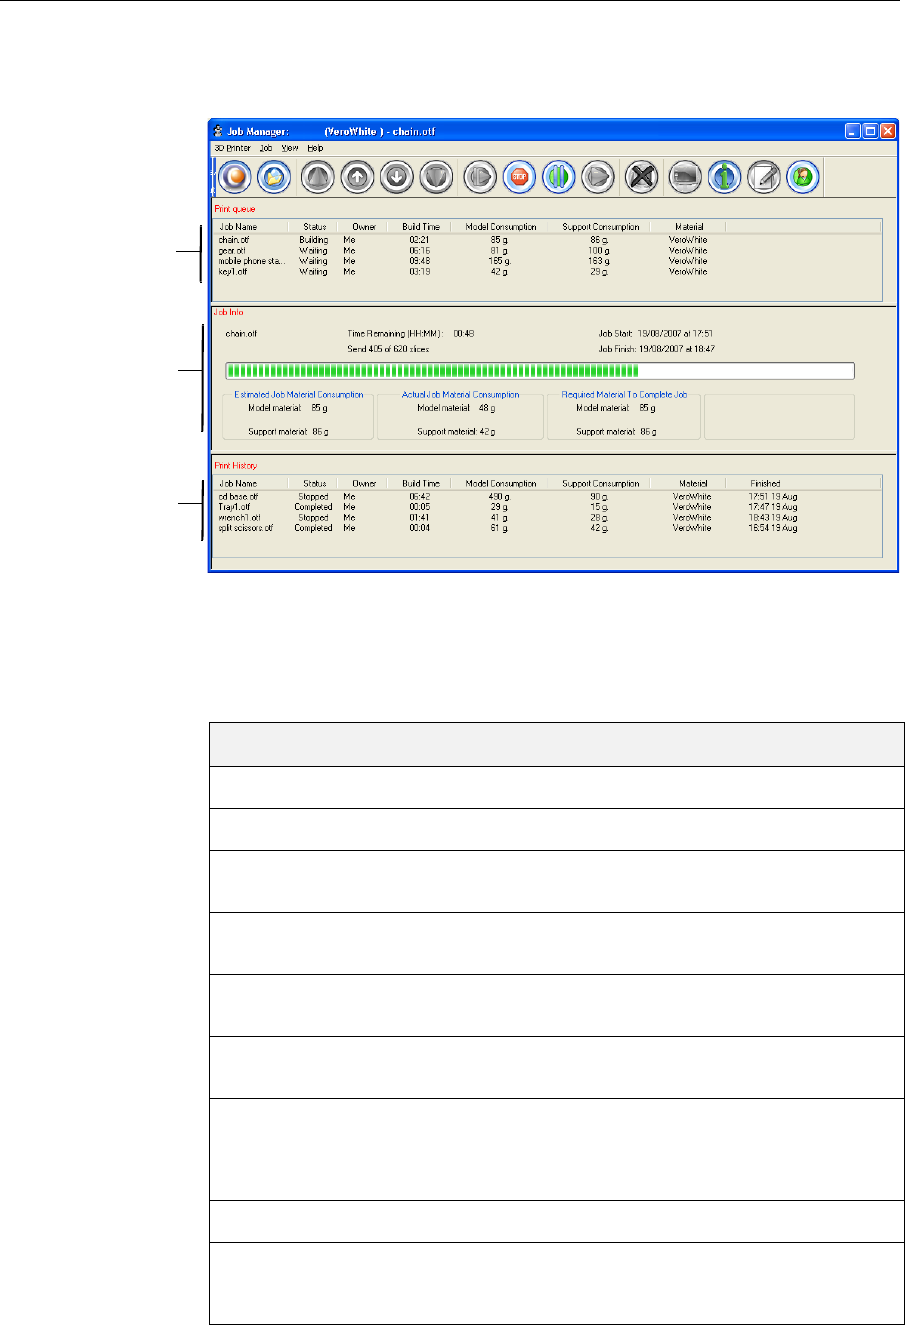
Task: Click the green info icon
Action: (x=724, y=177)
